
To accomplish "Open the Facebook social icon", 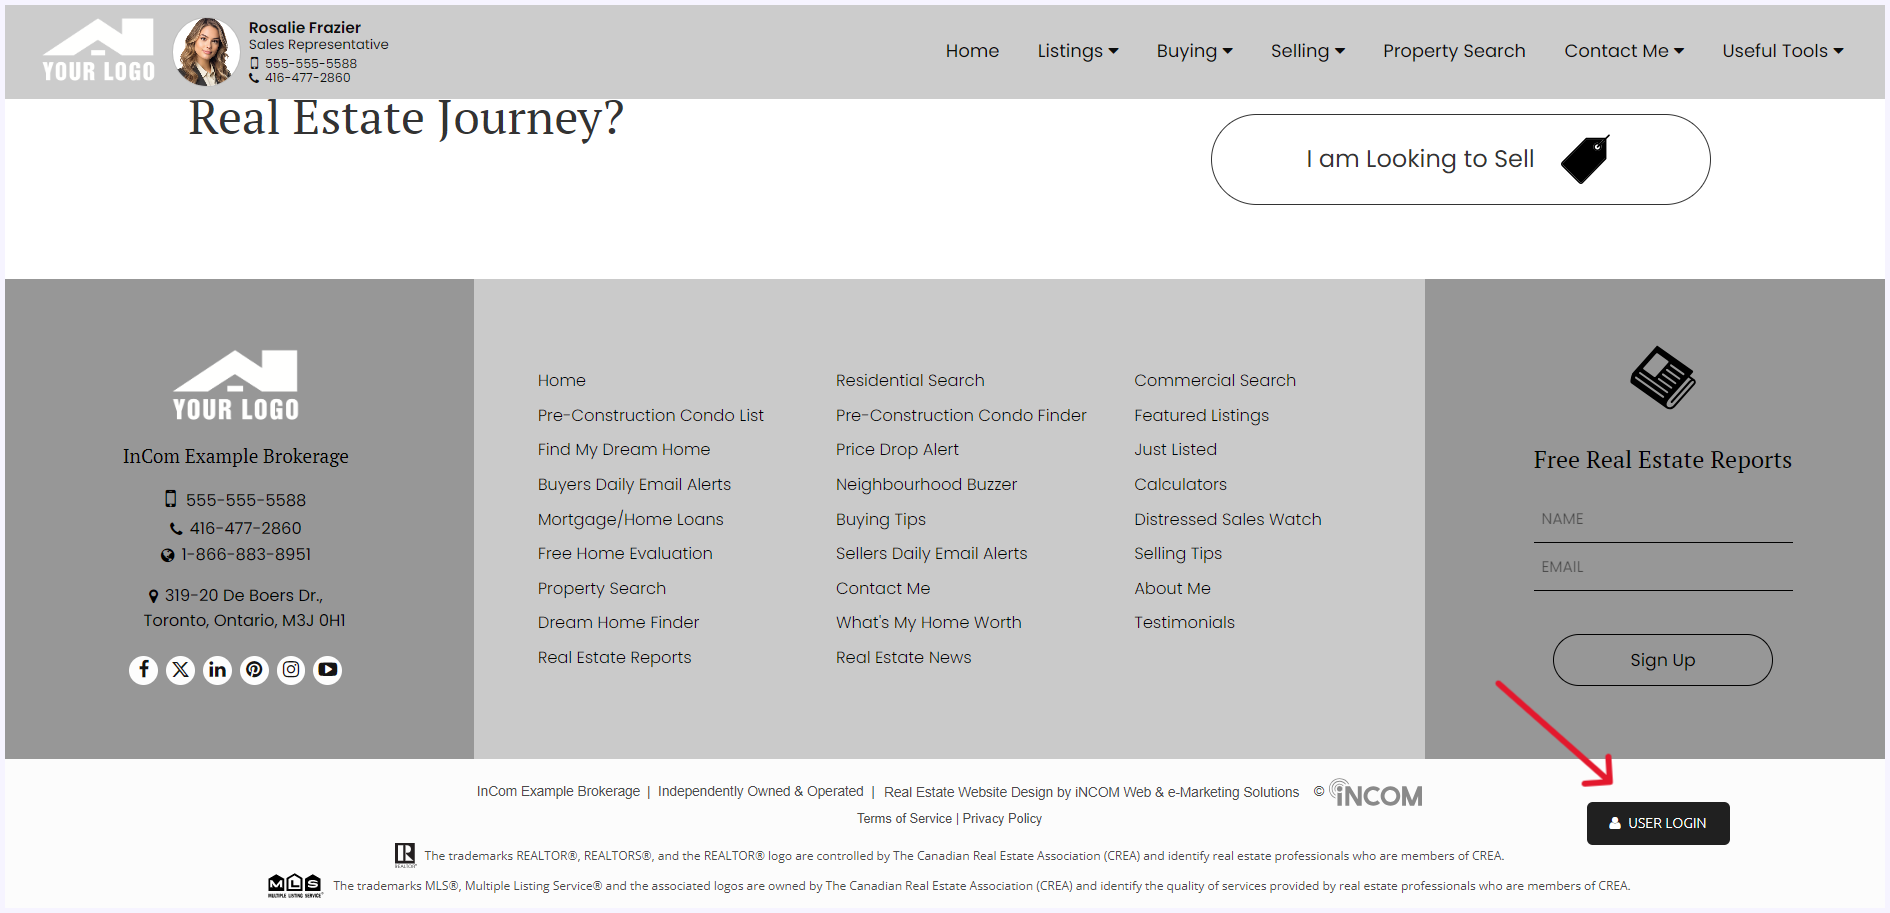I will 143,670.
